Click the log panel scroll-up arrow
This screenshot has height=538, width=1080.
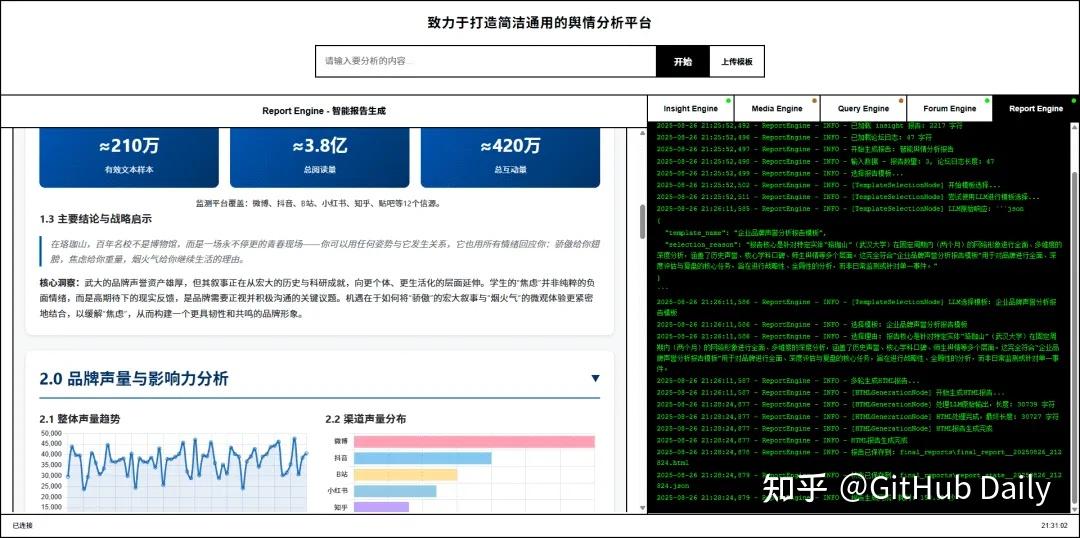(x=1074, y=126)
